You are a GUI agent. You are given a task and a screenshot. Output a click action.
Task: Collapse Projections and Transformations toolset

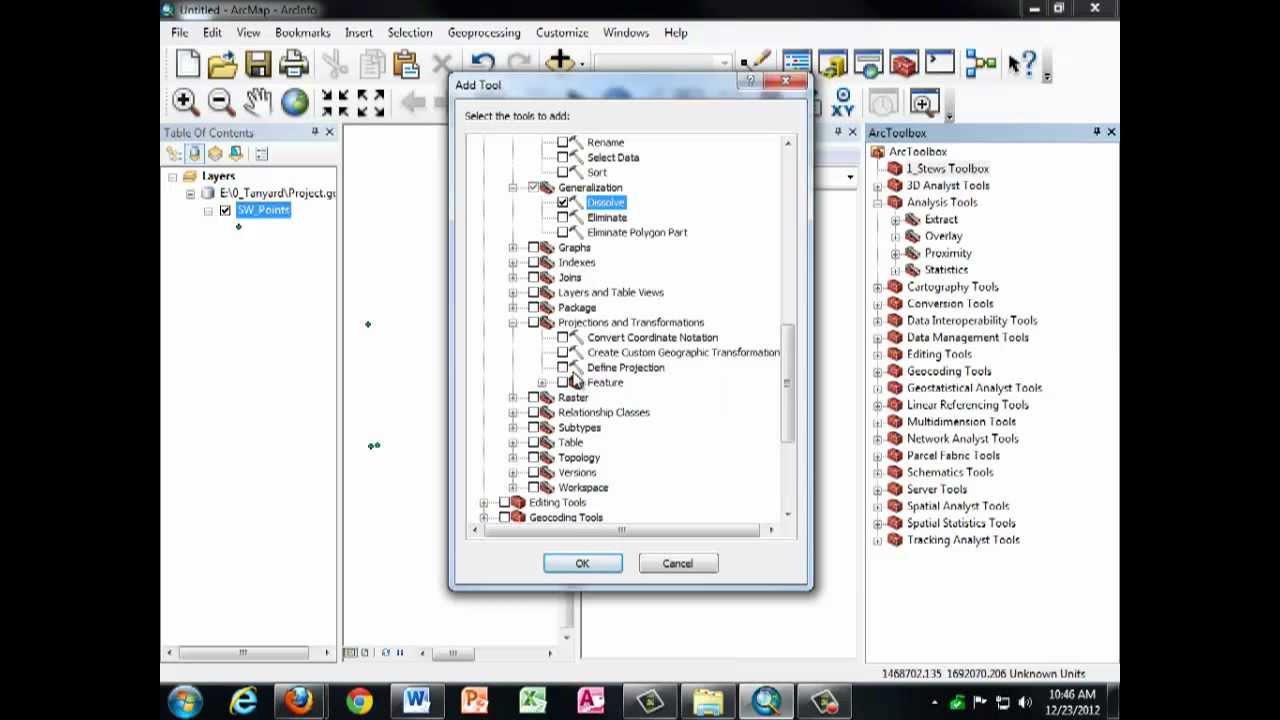(513, 322)
